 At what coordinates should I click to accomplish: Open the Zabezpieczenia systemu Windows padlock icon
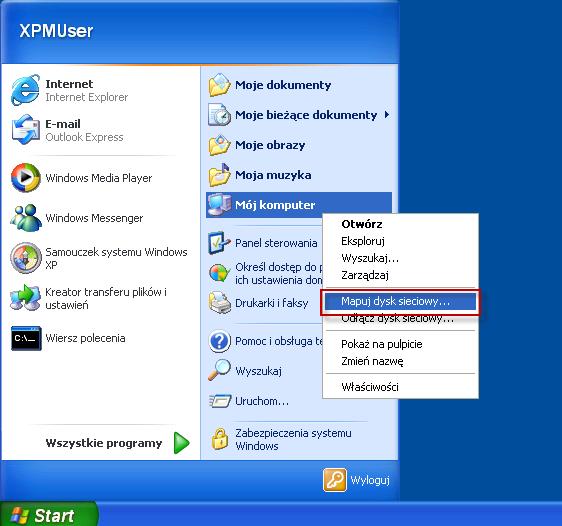[220, 439]
